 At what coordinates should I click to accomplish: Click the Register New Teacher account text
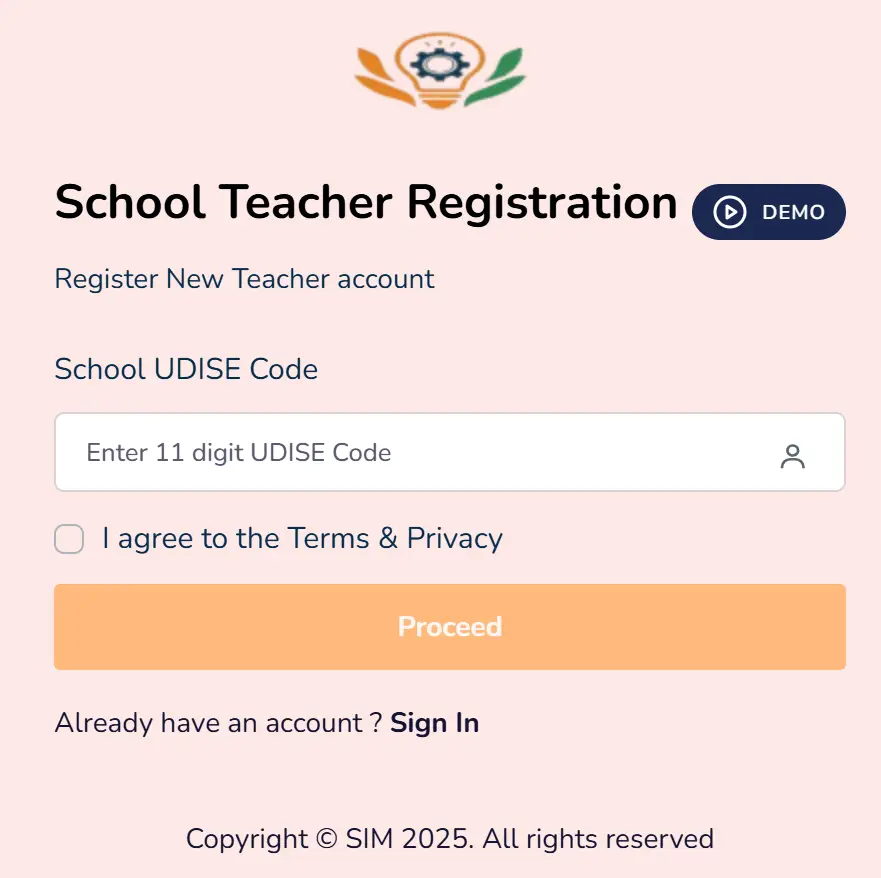pos(244,279)
